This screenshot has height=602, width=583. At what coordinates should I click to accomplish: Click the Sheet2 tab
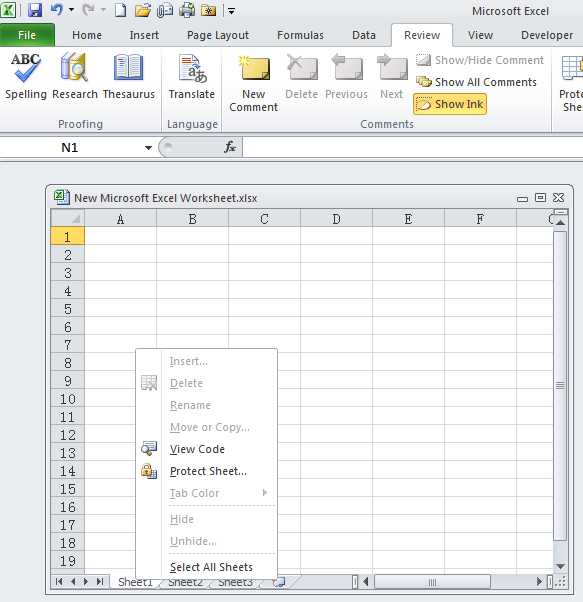[185, 583]
